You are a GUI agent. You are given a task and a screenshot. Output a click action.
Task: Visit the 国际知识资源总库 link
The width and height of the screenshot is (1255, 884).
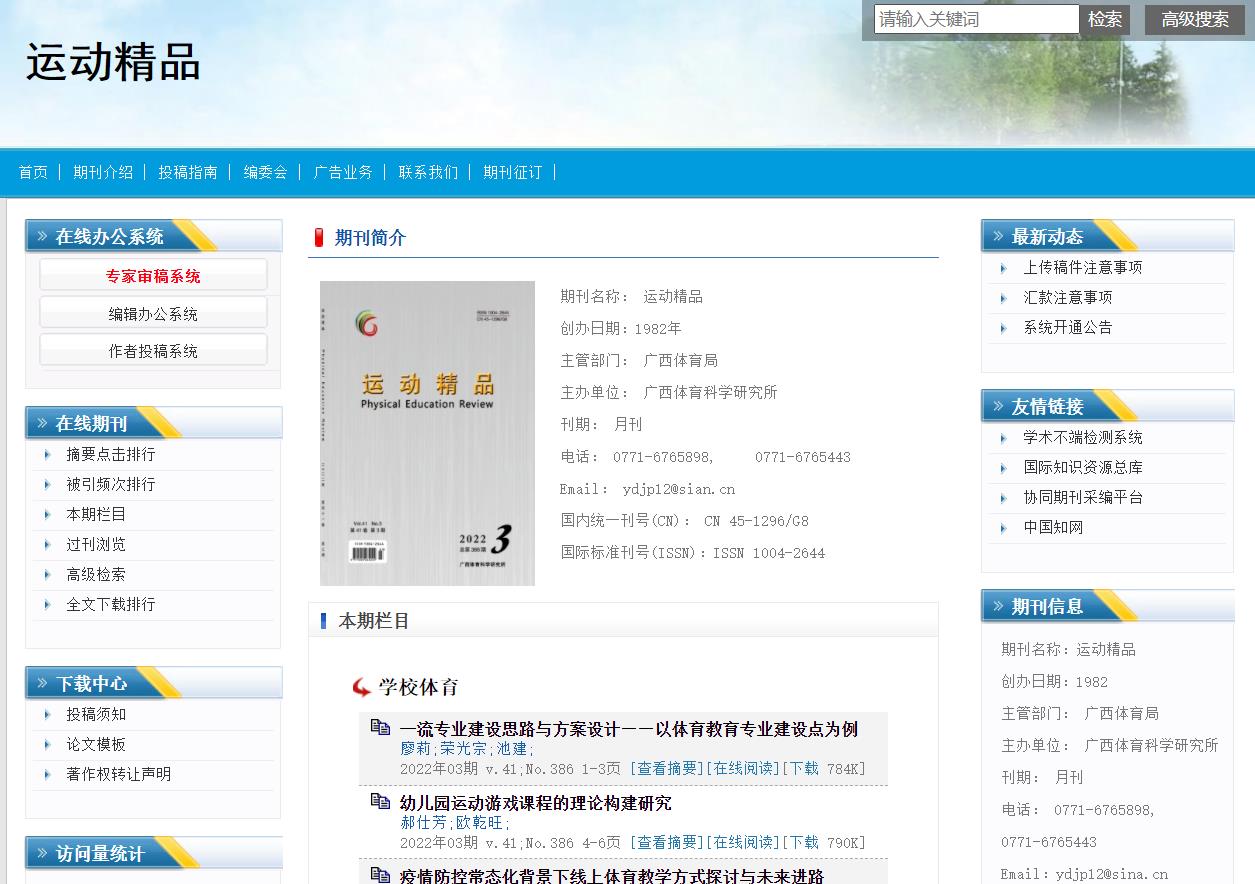(x=1082, y=467)
